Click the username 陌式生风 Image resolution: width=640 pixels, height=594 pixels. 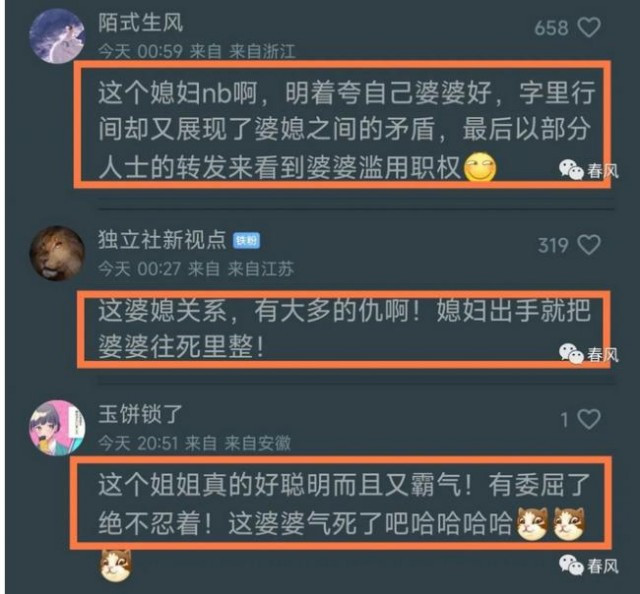(140, 22)
